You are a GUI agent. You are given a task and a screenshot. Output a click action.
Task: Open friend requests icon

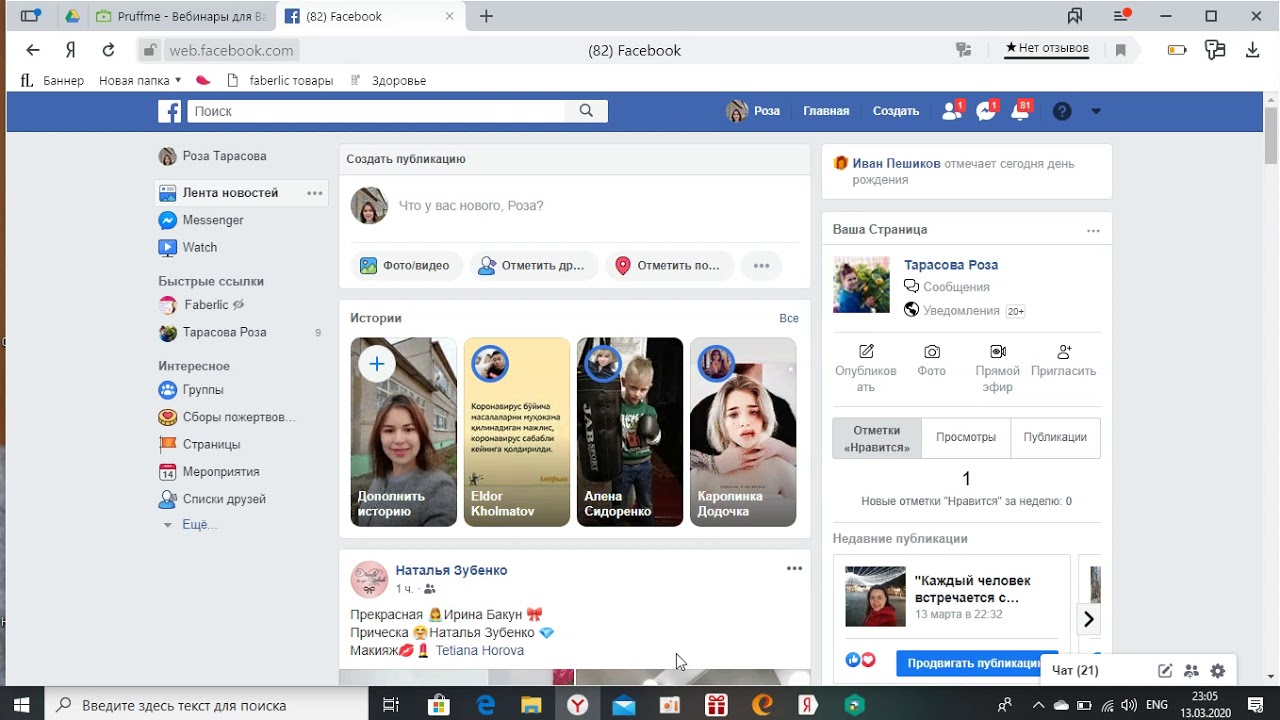click(952, 111)
